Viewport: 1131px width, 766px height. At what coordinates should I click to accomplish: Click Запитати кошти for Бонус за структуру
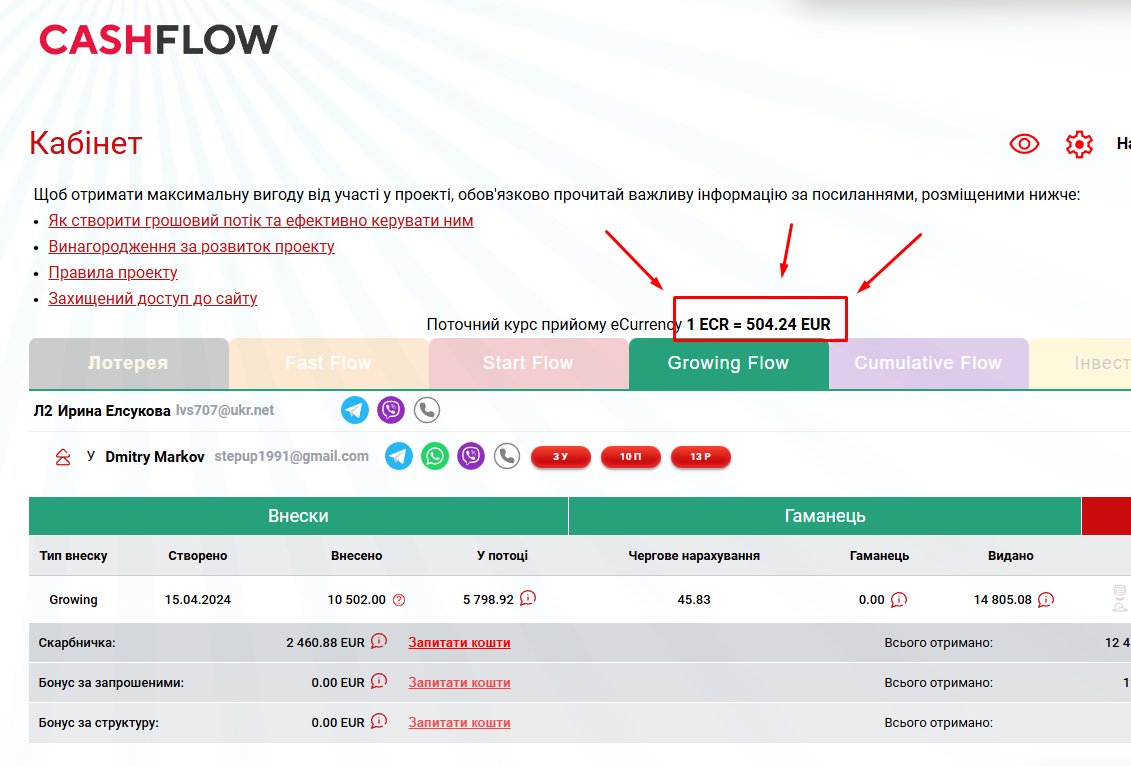pyautogui.click(x=459, y=723)
